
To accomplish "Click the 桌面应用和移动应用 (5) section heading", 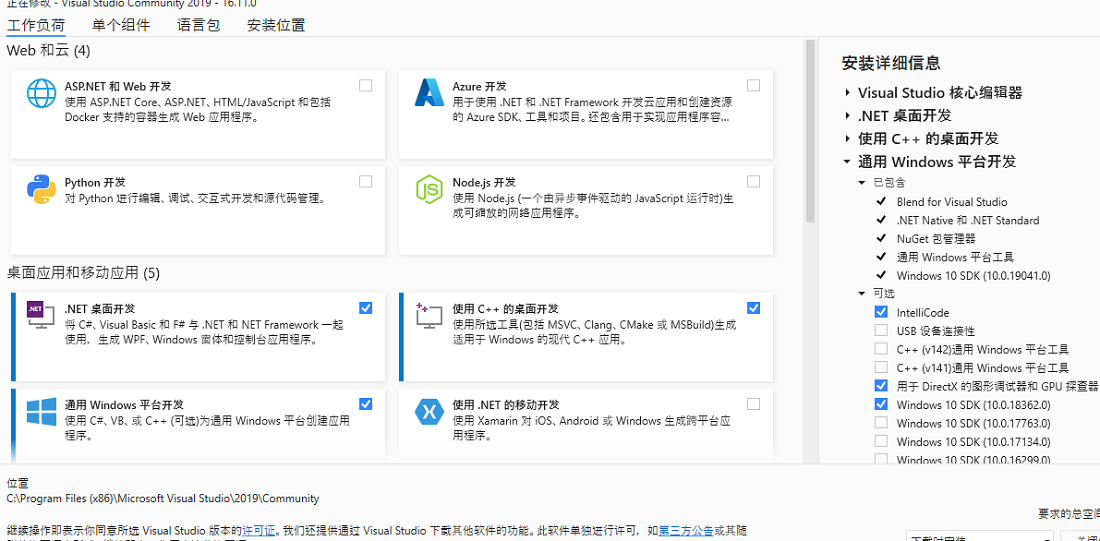I will click(83, 273).
